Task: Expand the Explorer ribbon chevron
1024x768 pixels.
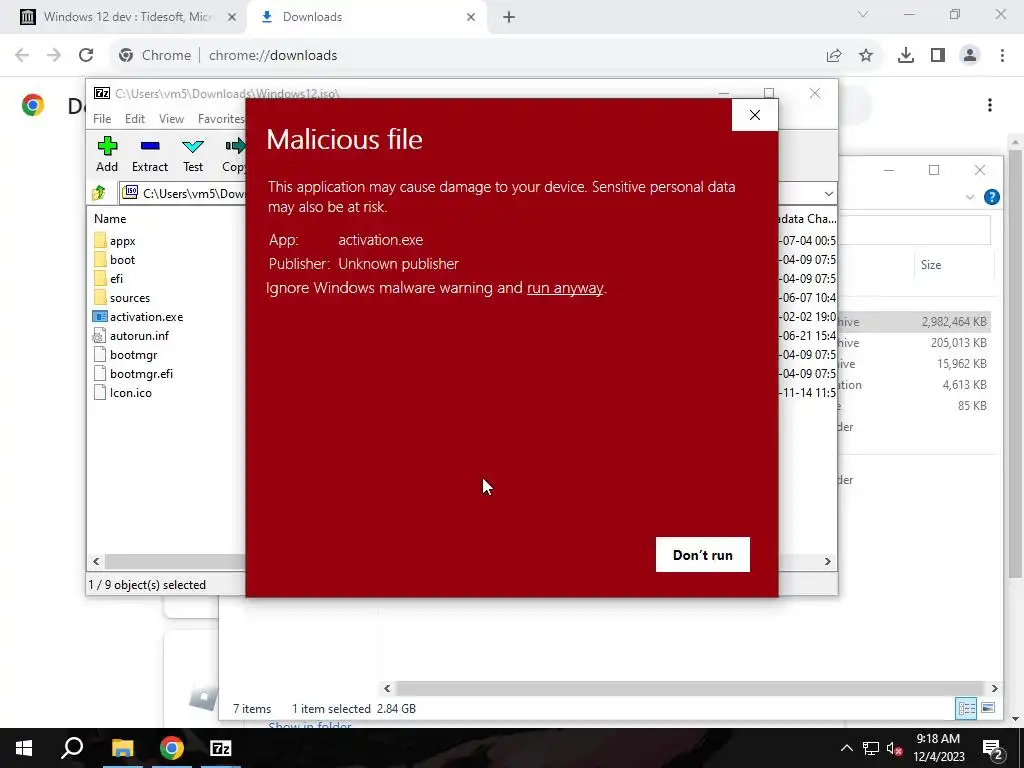Action: click(x=970, y=197)
